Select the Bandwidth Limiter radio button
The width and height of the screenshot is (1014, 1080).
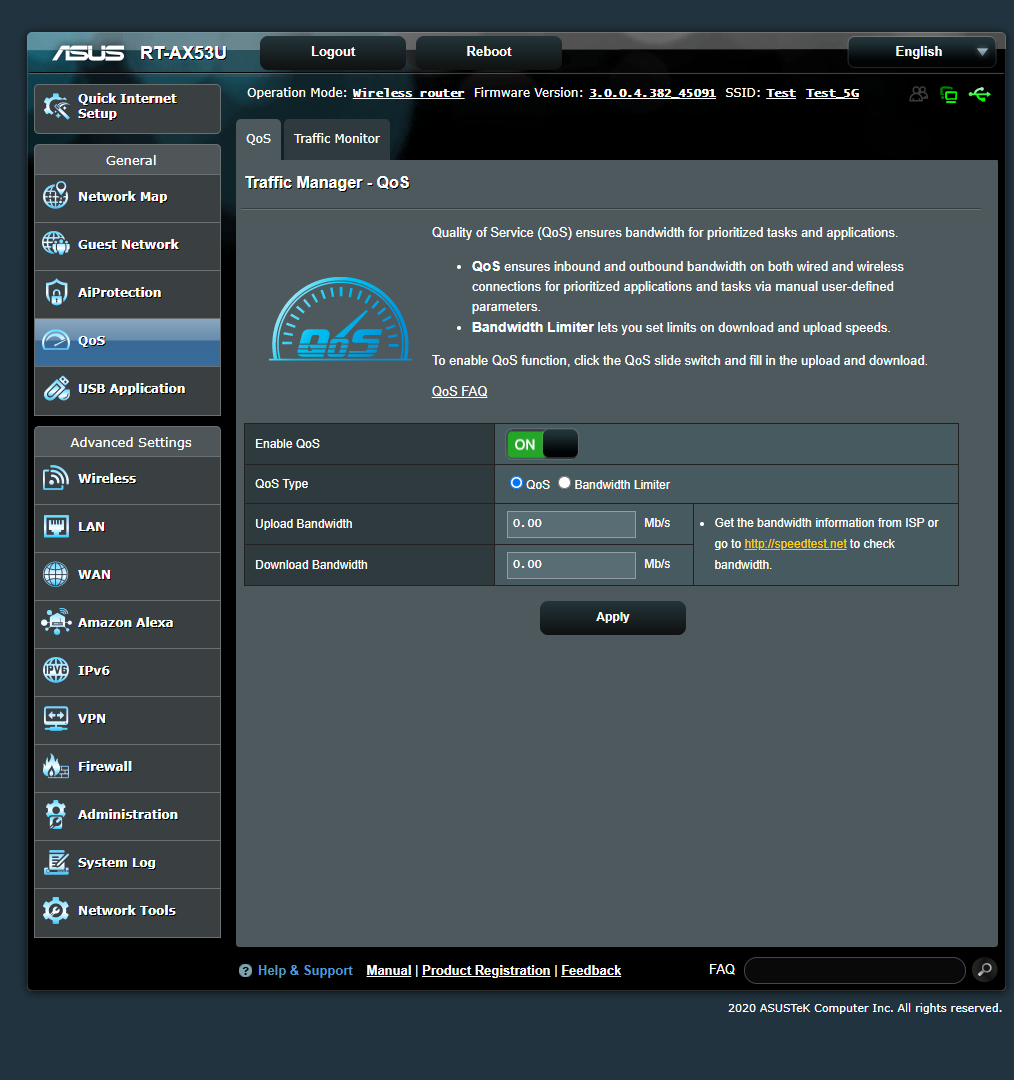click(564, 483)
